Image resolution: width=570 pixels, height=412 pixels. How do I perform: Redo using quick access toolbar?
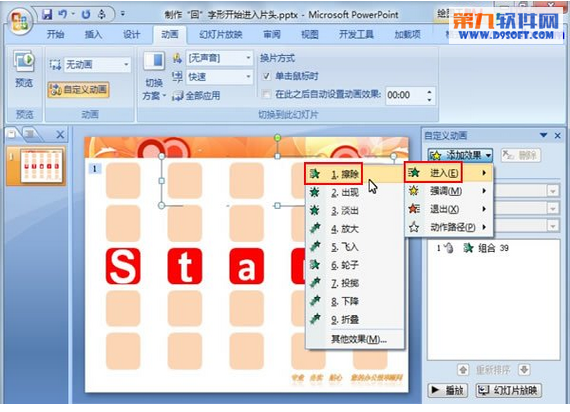click(x=86, y=14)
